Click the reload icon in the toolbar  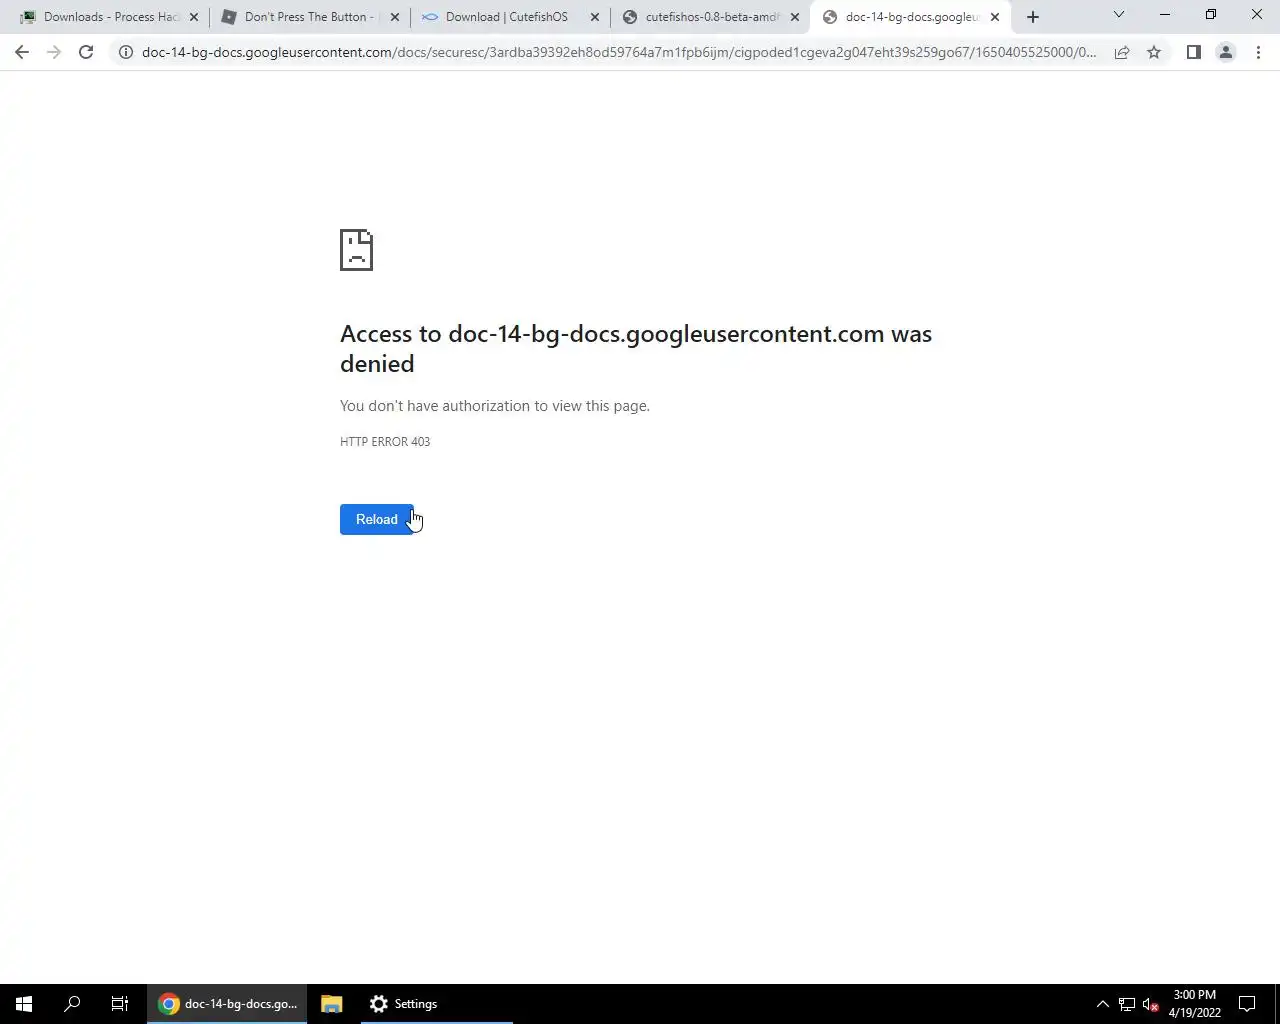86,52
